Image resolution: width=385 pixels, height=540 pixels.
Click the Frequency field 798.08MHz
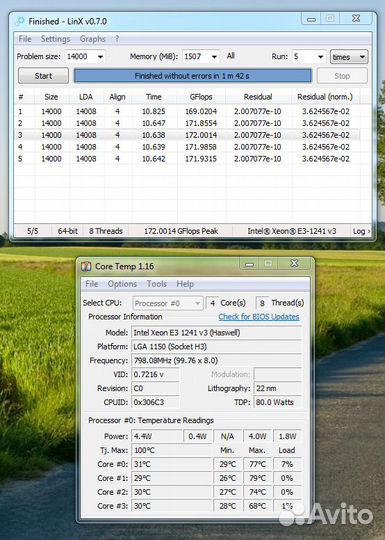217,361
